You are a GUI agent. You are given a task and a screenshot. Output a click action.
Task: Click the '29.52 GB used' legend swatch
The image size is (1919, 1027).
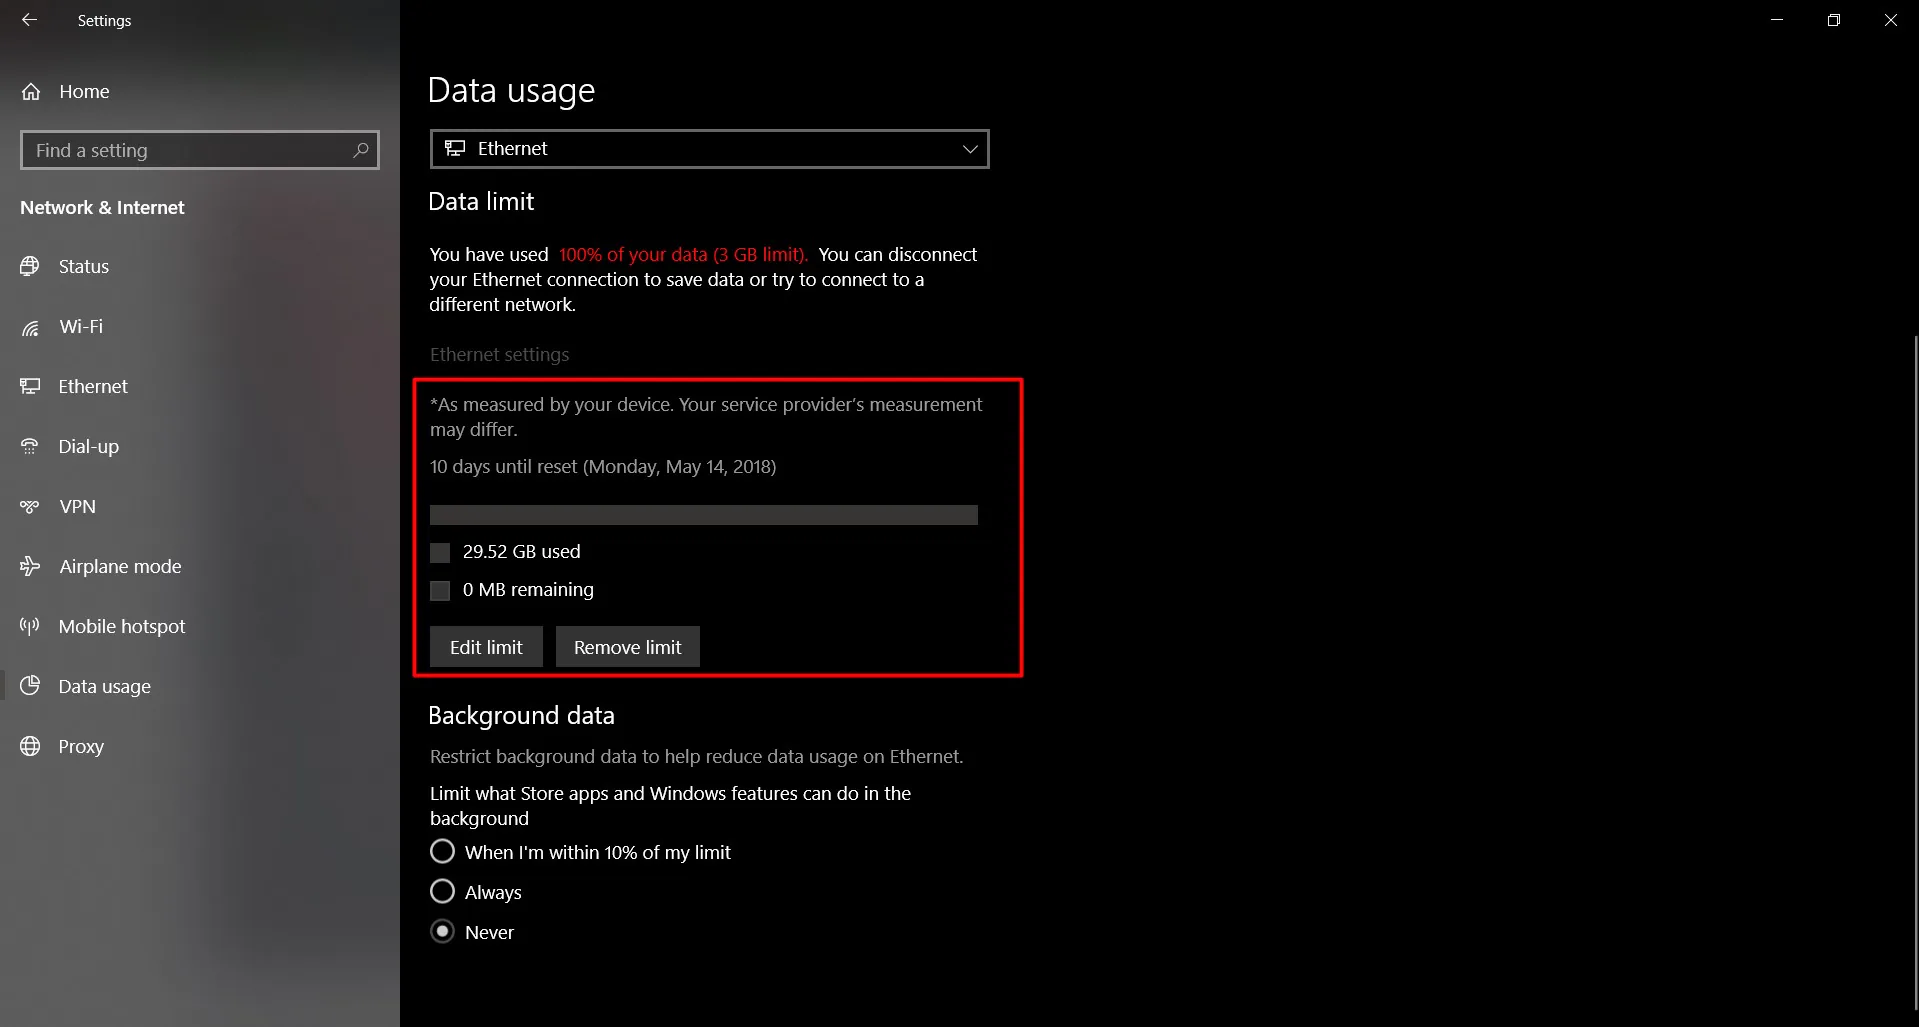[440, 553]
